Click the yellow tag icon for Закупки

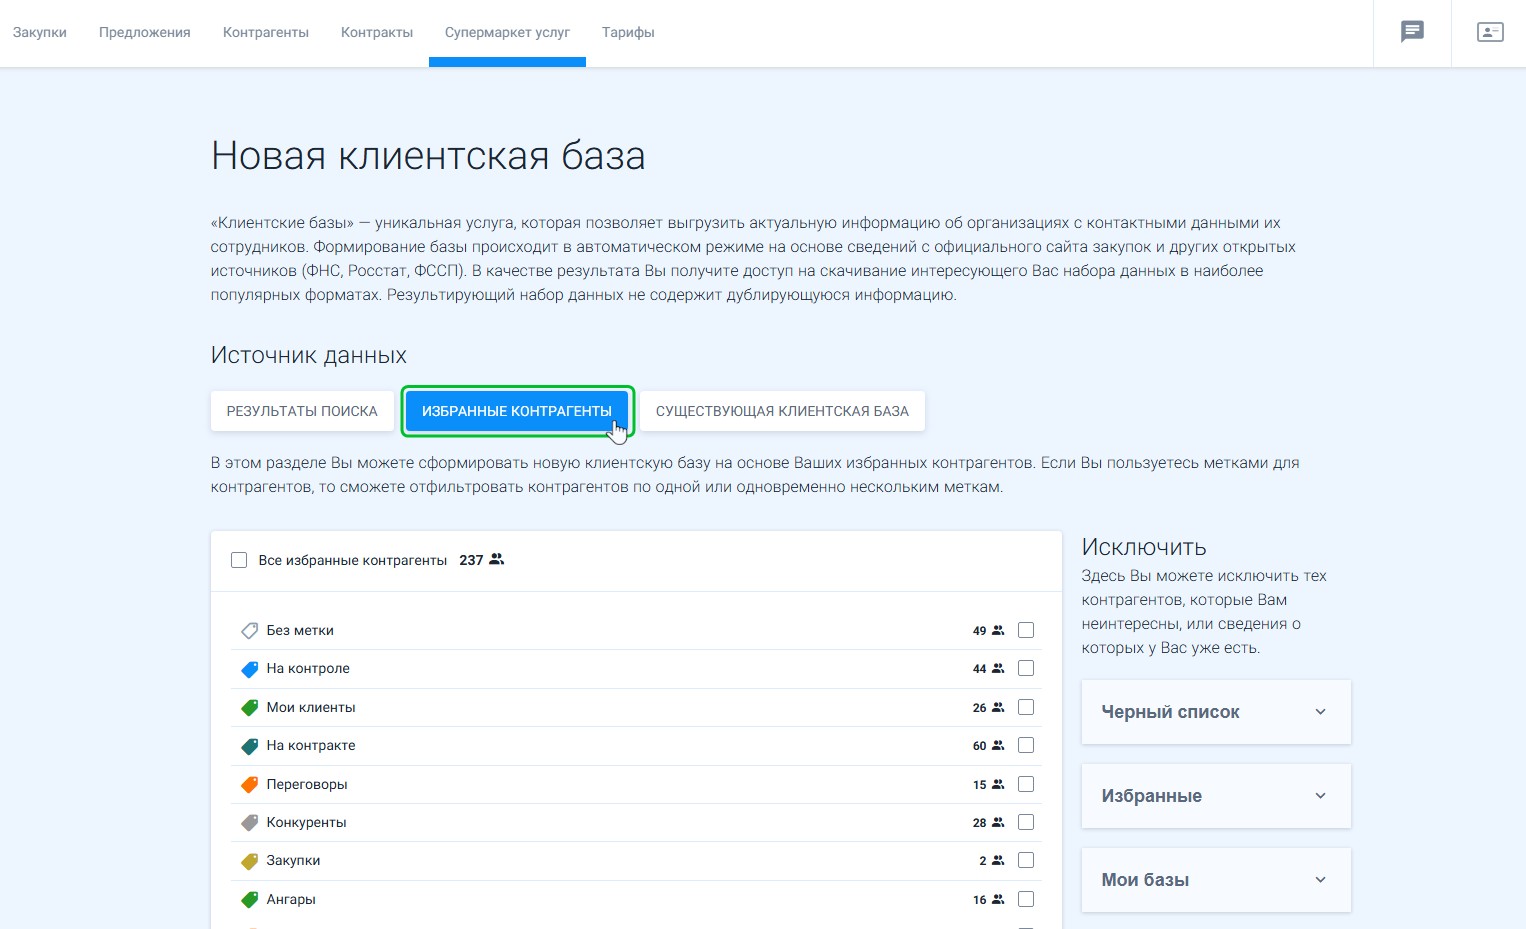point(250,861)
